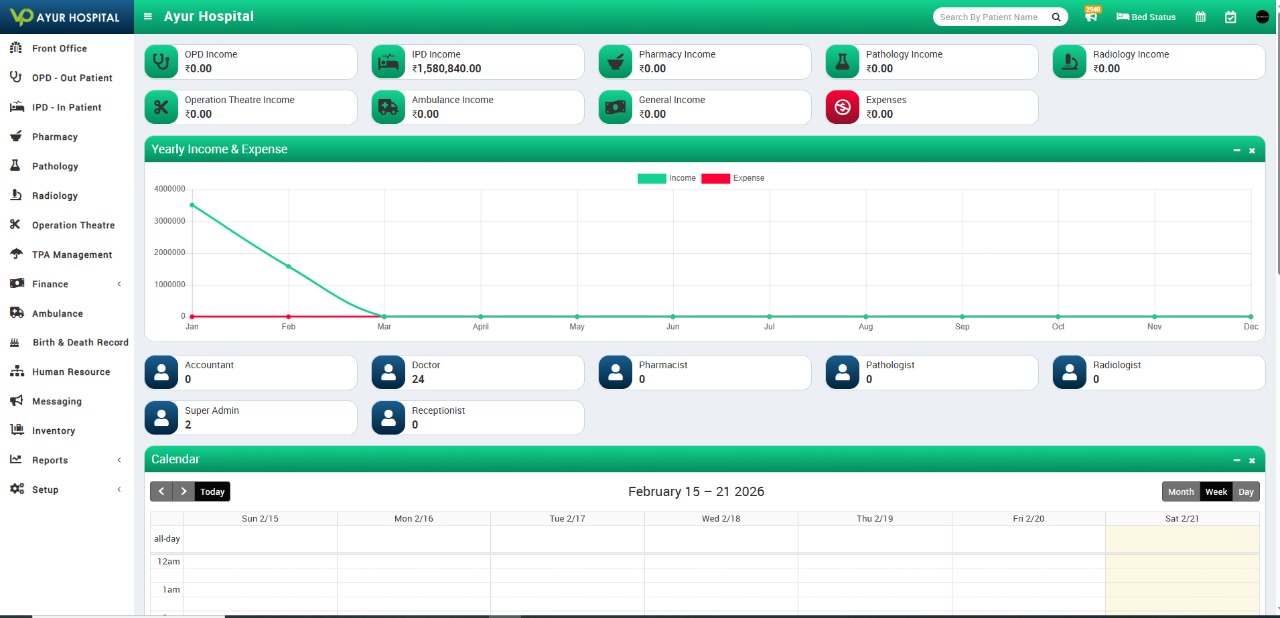This screenshot has height=618, width=1280.
Task: Open Bed Status
Action: click(x=1145, y=17)
